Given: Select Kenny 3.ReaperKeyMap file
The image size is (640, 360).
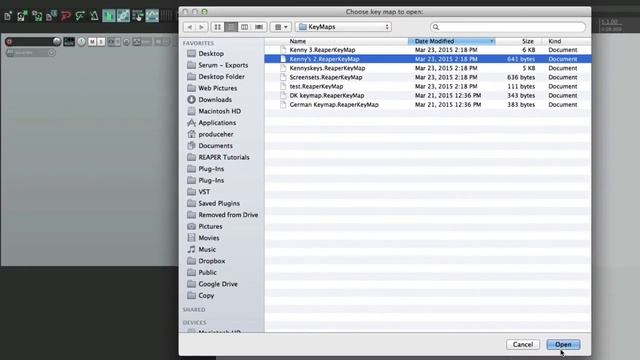Looking at the screenshot, I should click(x=427, y=50).
